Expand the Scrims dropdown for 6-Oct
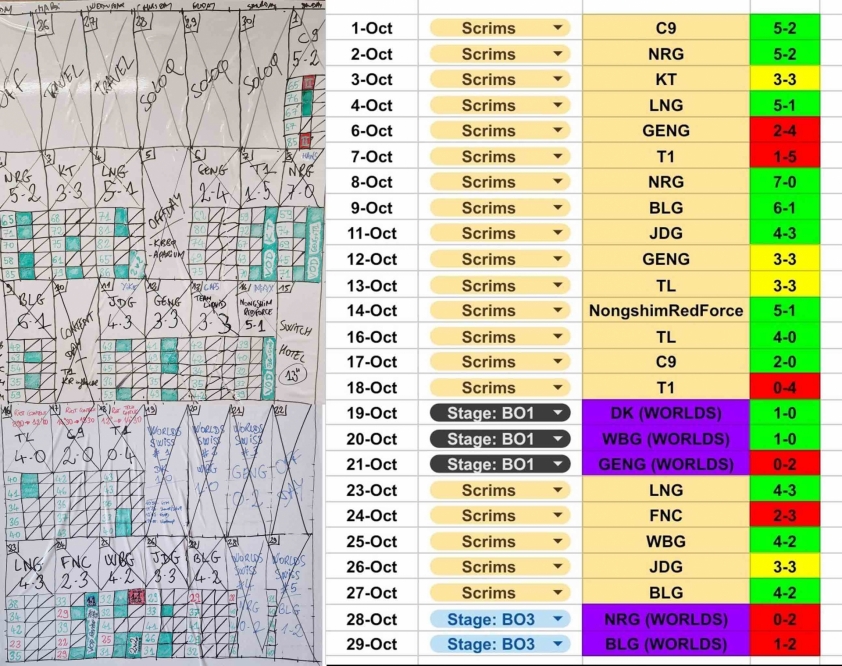Viewport: 842px width, 666px height. [x=500, y=131]
